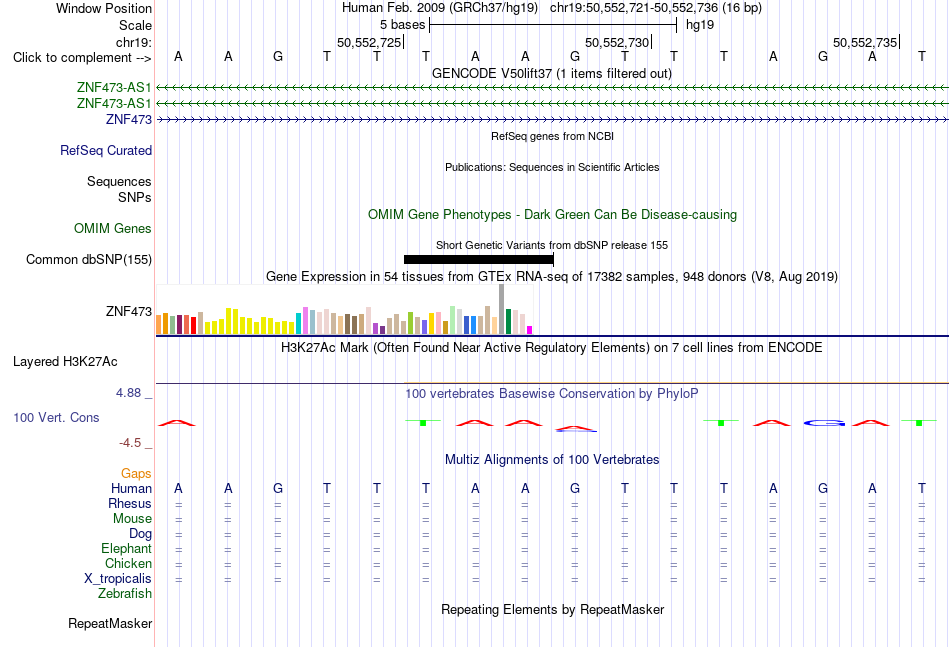Select the X_tropicalis alignment row label
The width and height of the screenshot is (950, 647).
click(118, 579)
